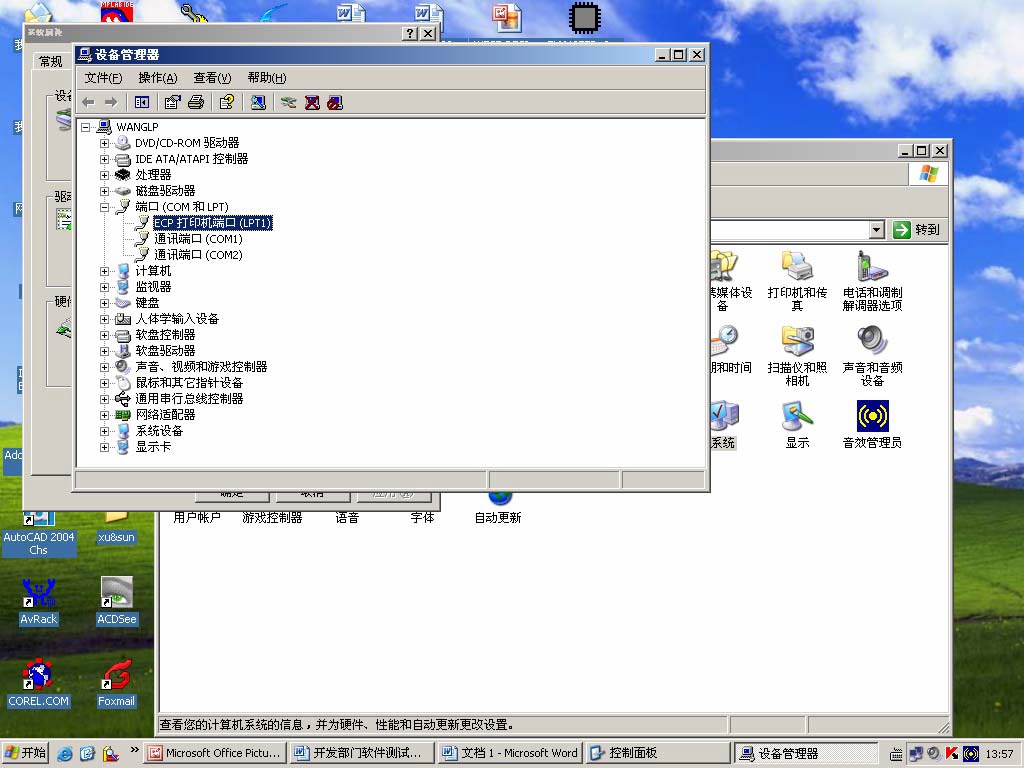Screen dimensions: 1024x768
Task: Click the 转到 button in Control Panel
Action: 916,229
